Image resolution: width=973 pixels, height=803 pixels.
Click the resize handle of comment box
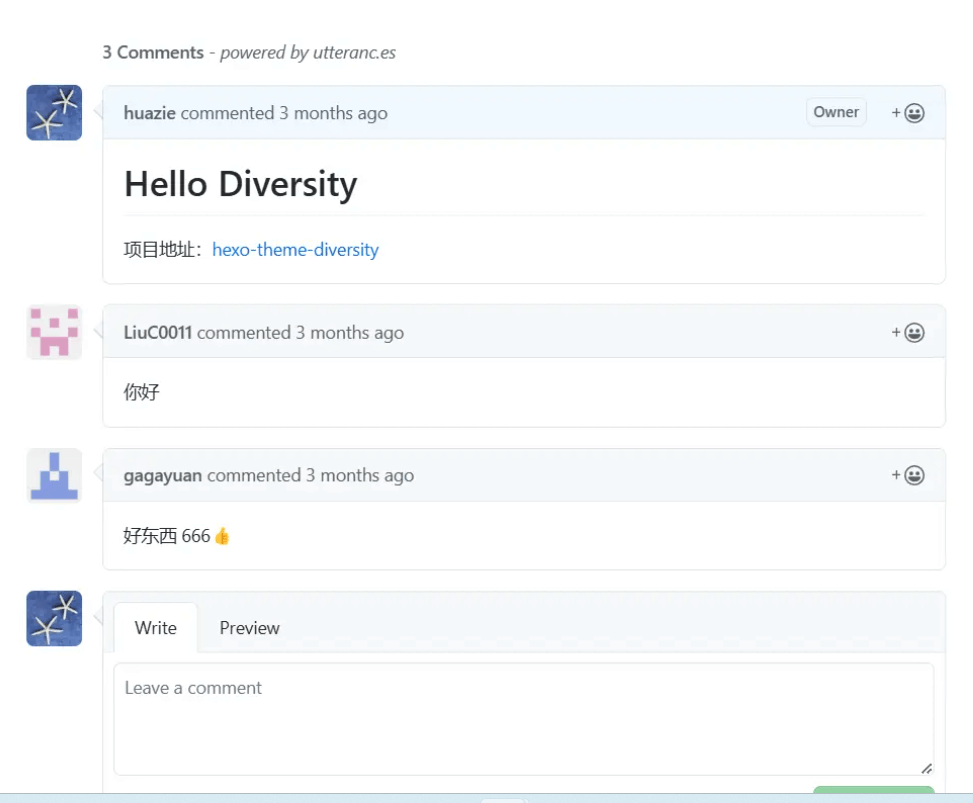click(x=926, y=768)
